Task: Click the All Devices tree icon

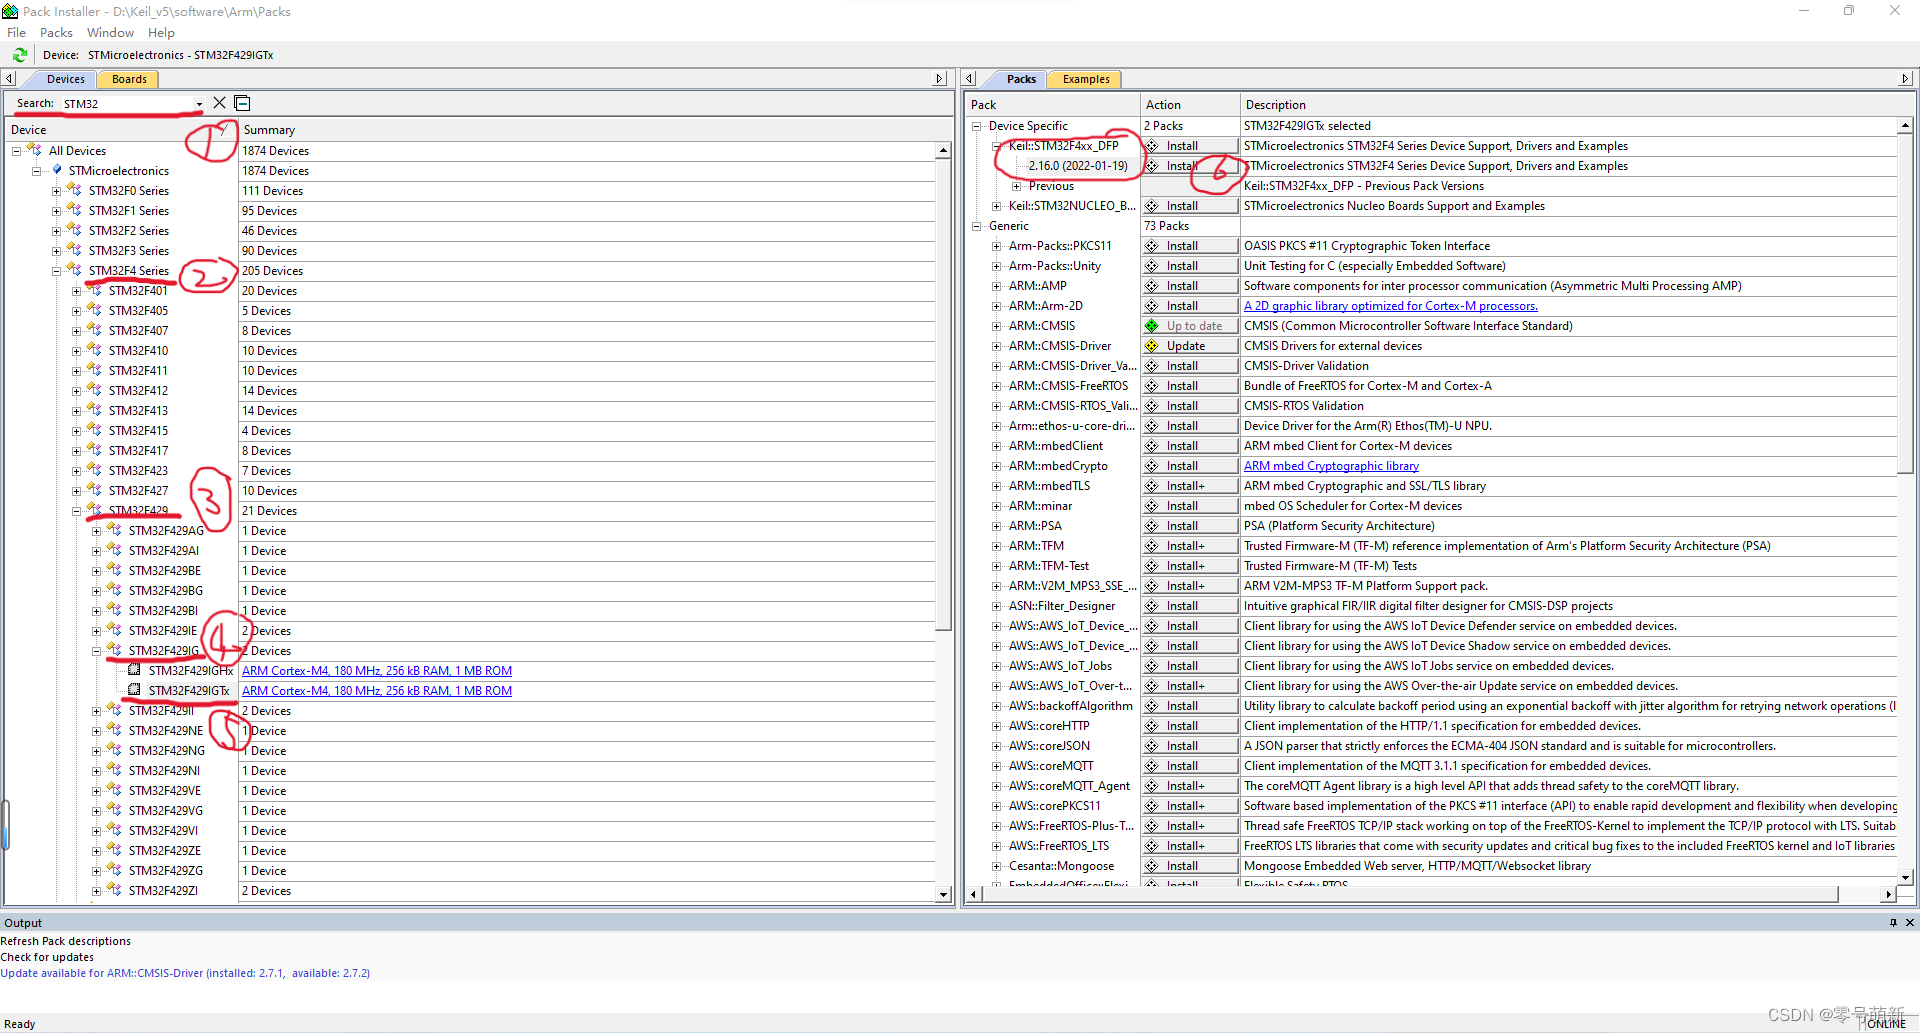Action: (34, 150)
